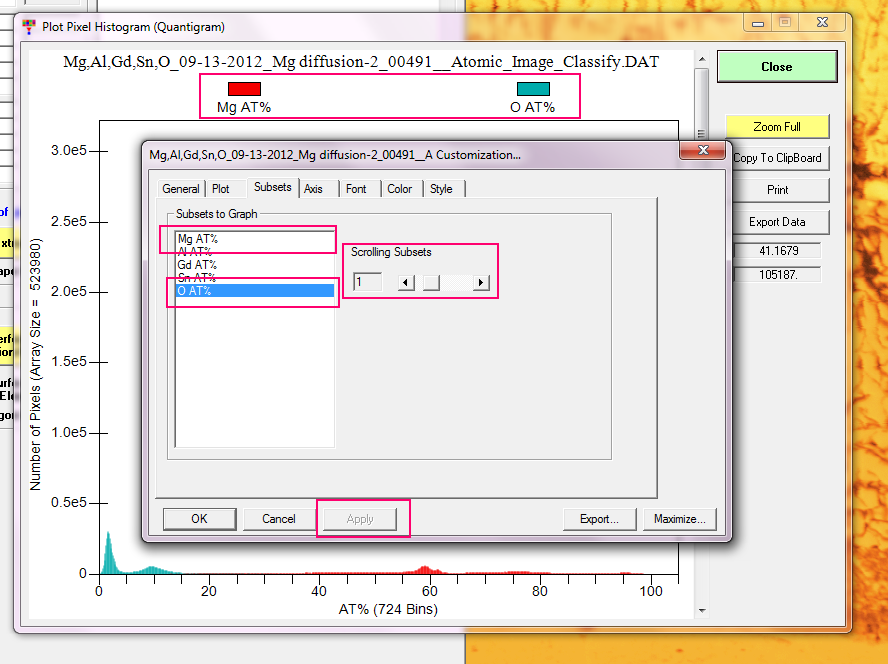Click right arrow of Scrolling Subsets
The height and width of the screenshot is (664, 888).
(x=481, y=283)
